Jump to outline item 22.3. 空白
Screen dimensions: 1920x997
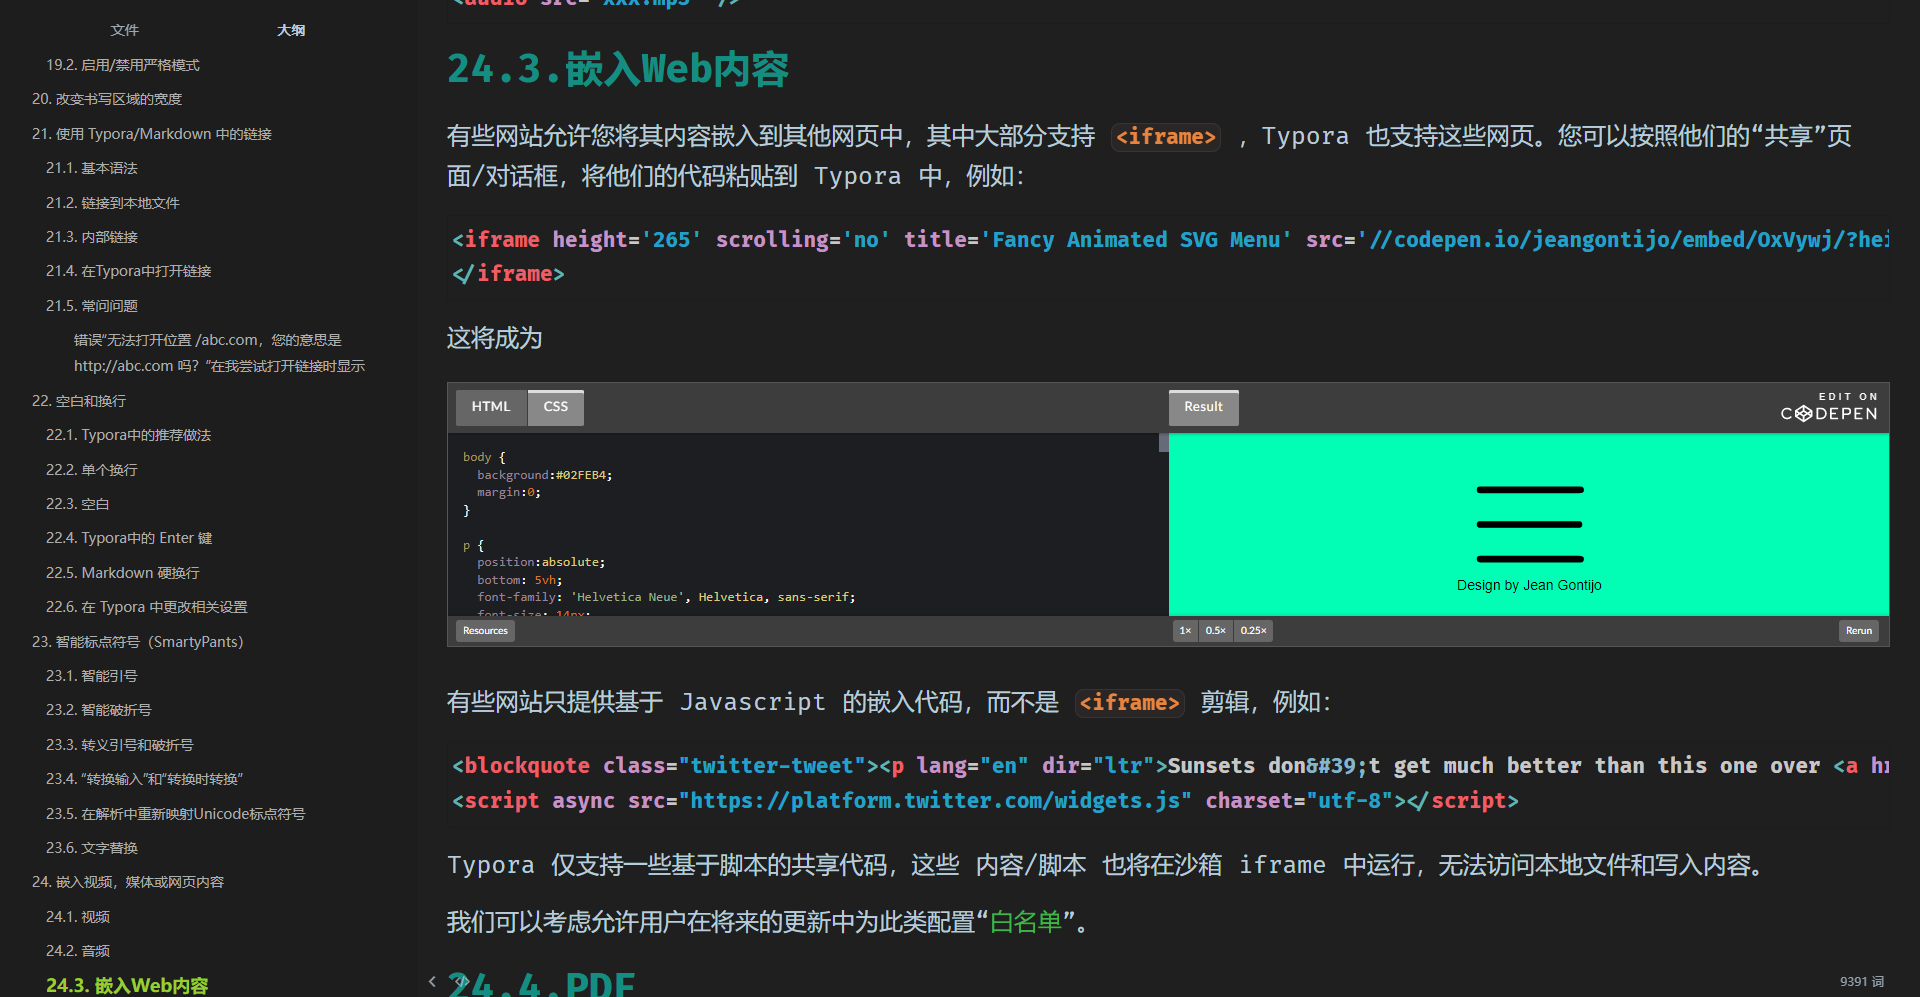click(78, 504)
